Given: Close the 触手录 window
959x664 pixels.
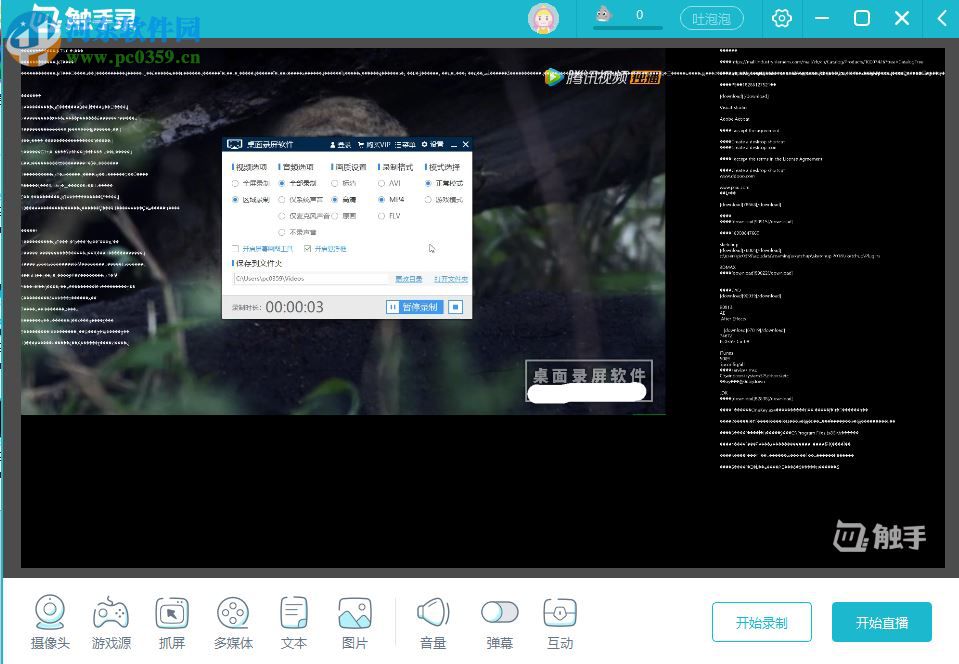Looking at the screenshot, I should (x=902, y=18).
